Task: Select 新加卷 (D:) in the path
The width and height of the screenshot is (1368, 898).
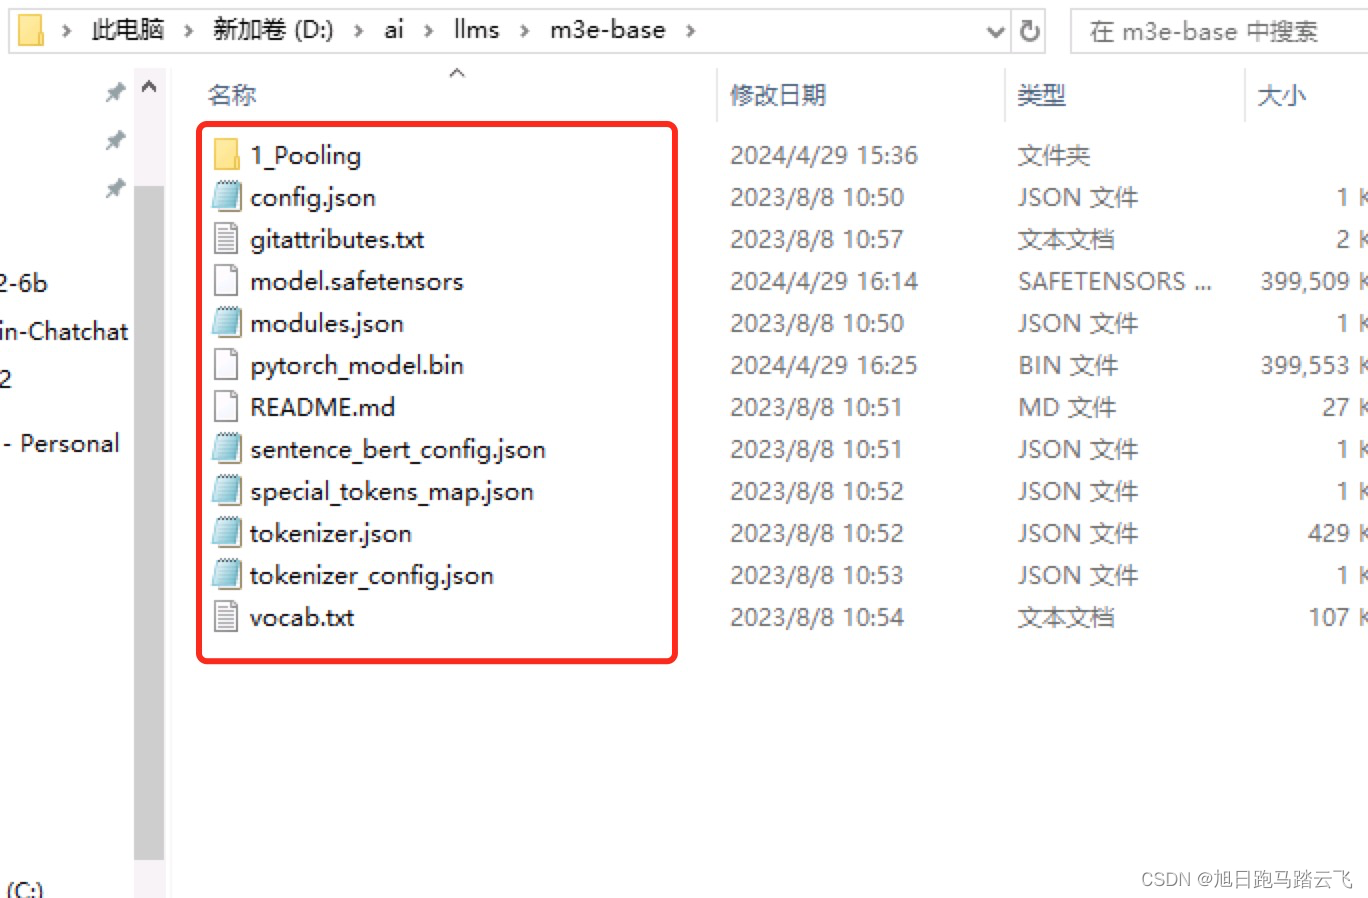Action: 273,30
